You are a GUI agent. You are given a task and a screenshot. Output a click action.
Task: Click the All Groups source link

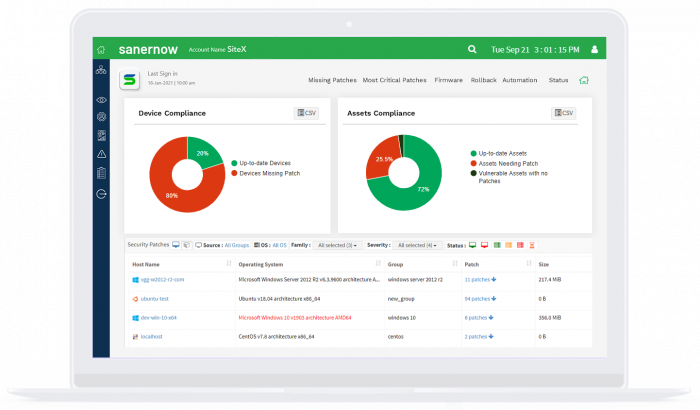[x=237, y=245]
